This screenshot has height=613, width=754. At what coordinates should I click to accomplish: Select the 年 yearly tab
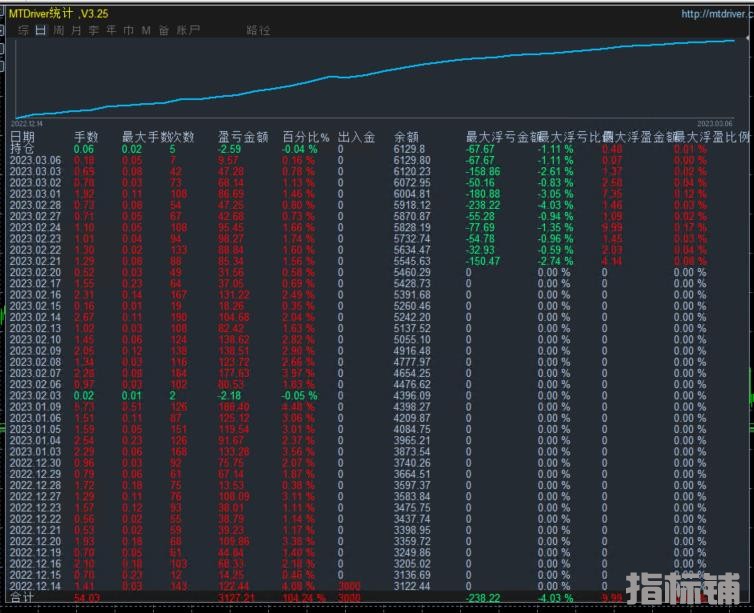[111, 30]
